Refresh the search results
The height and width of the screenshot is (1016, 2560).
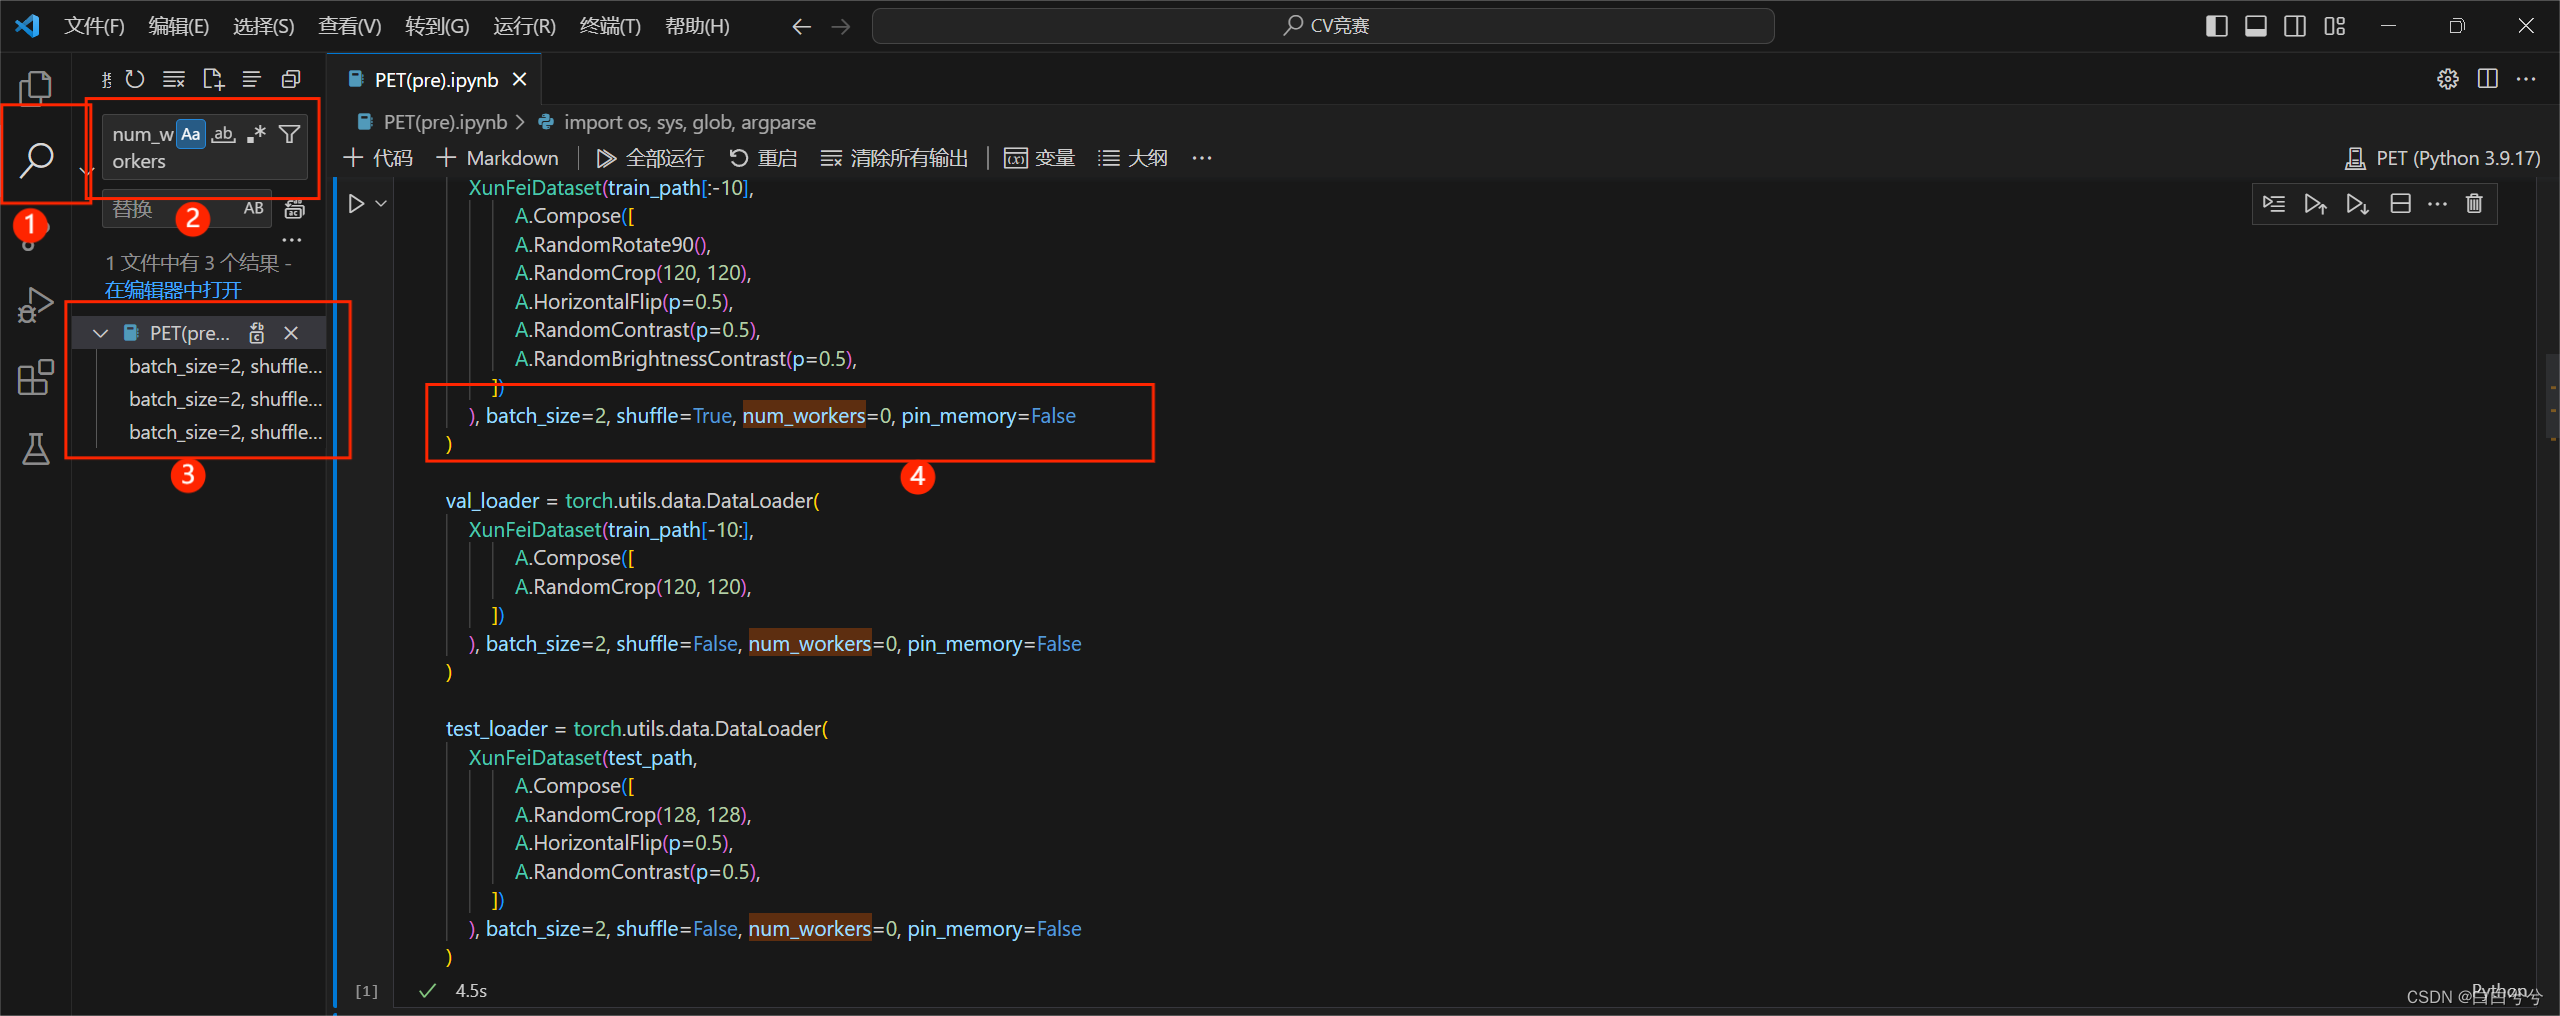(x=135, y=79)
